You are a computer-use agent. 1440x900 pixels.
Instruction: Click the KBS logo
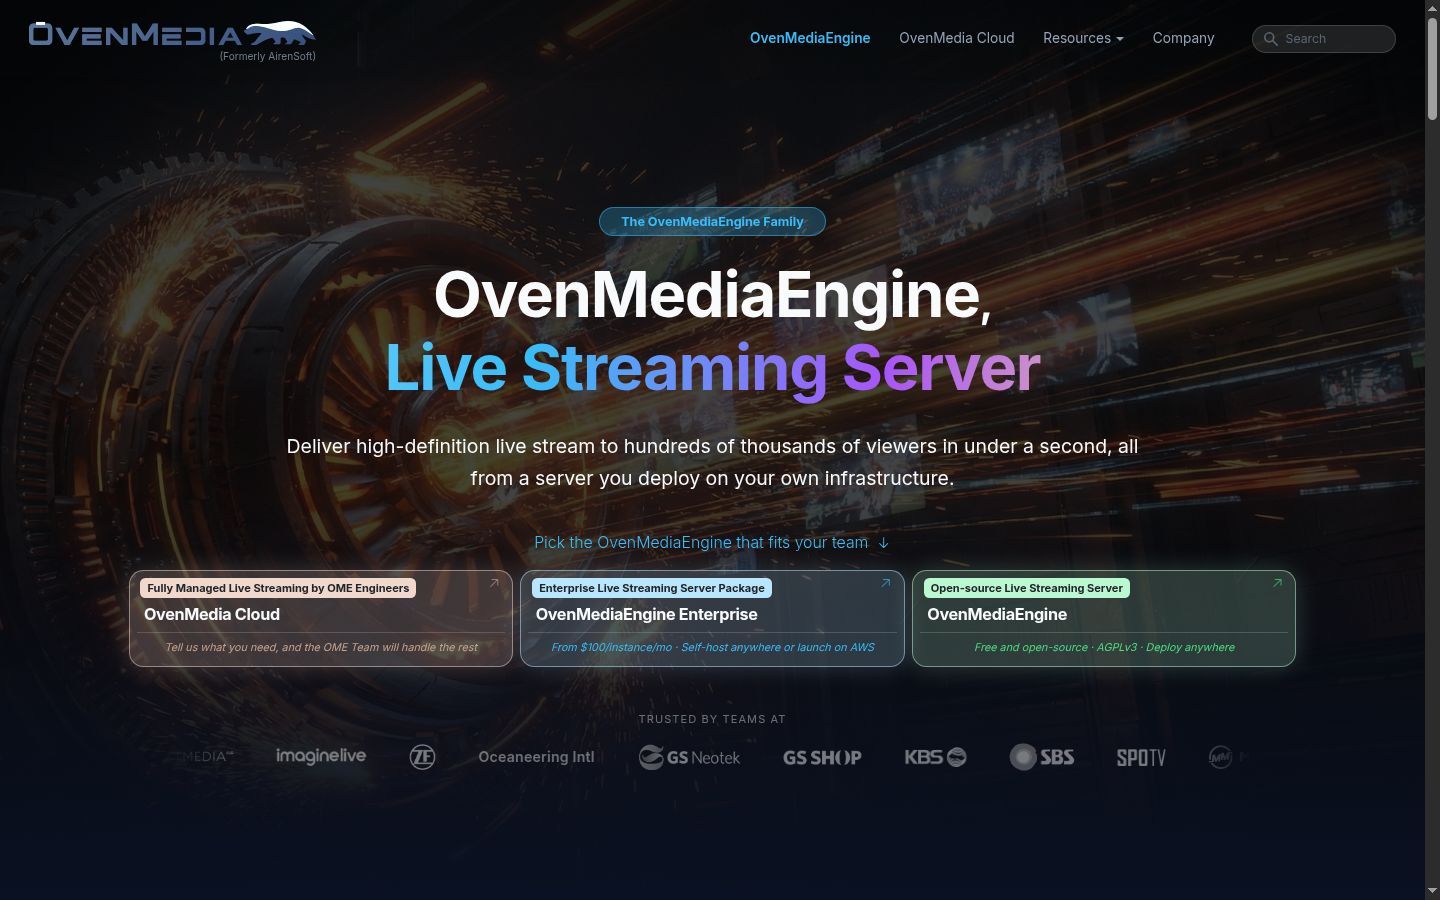tap(935, 757)
